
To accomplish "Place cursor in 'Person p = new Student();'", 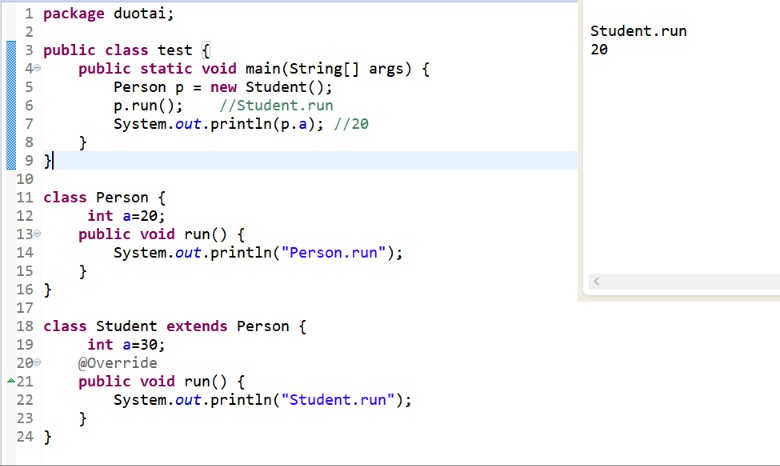I will 222,87.
